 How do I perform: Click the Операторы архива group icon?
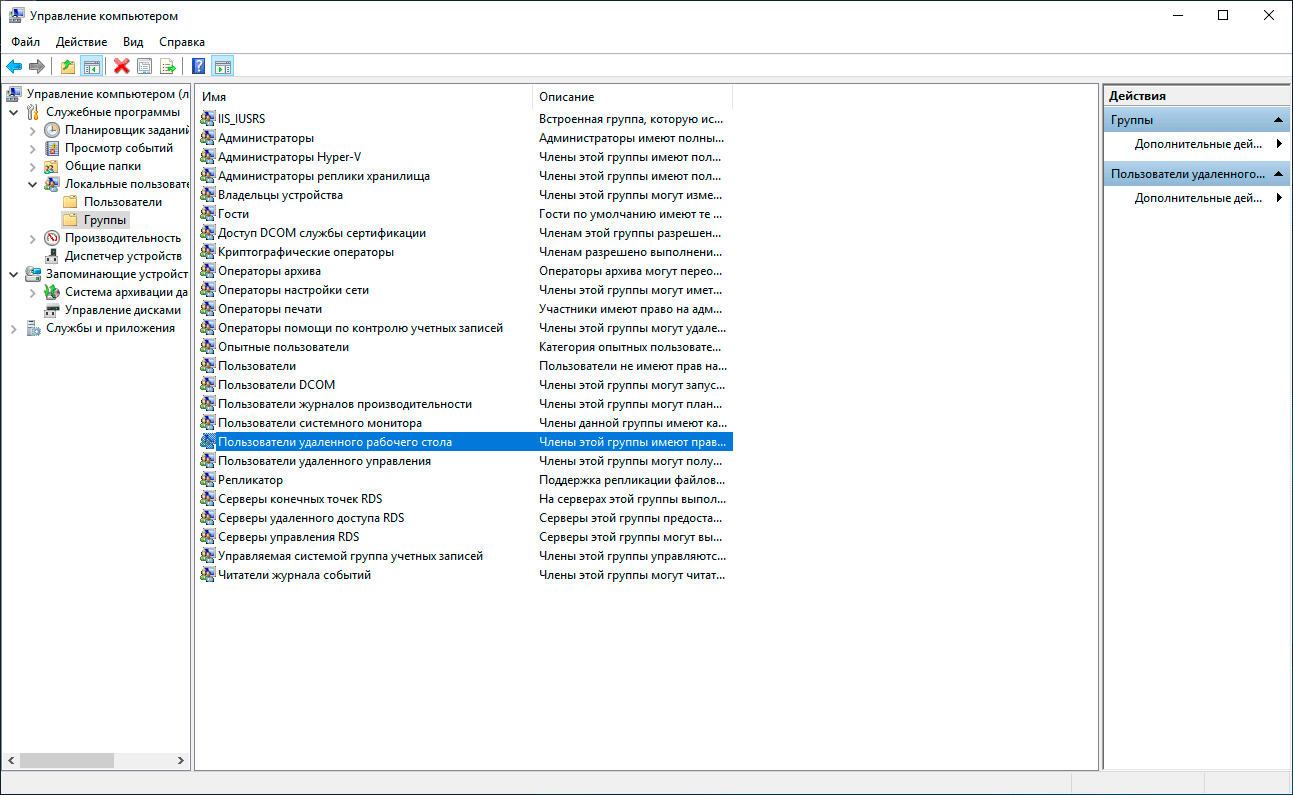pos(208,271)
